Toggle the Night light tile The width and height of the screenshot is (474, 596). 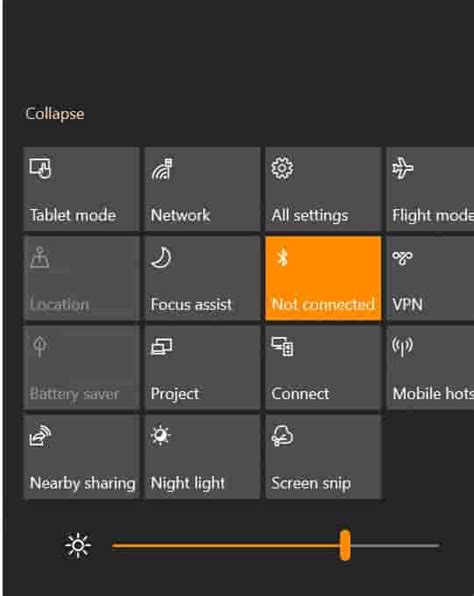[x=202, y=457]
